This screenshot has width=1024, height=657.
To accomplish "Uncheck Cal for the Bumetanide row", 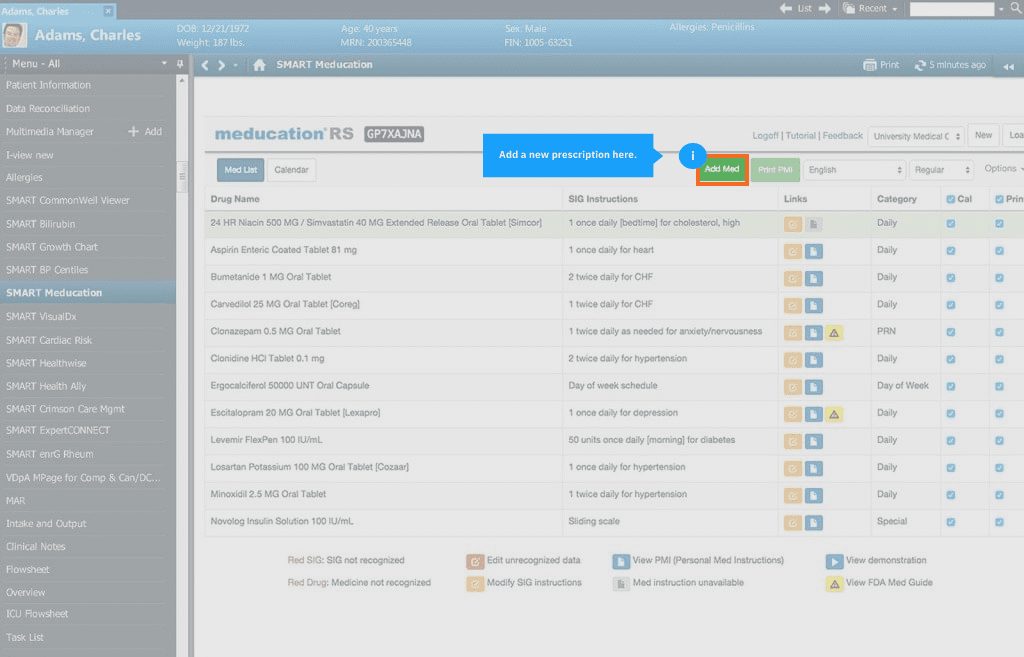I will (951, 278).
